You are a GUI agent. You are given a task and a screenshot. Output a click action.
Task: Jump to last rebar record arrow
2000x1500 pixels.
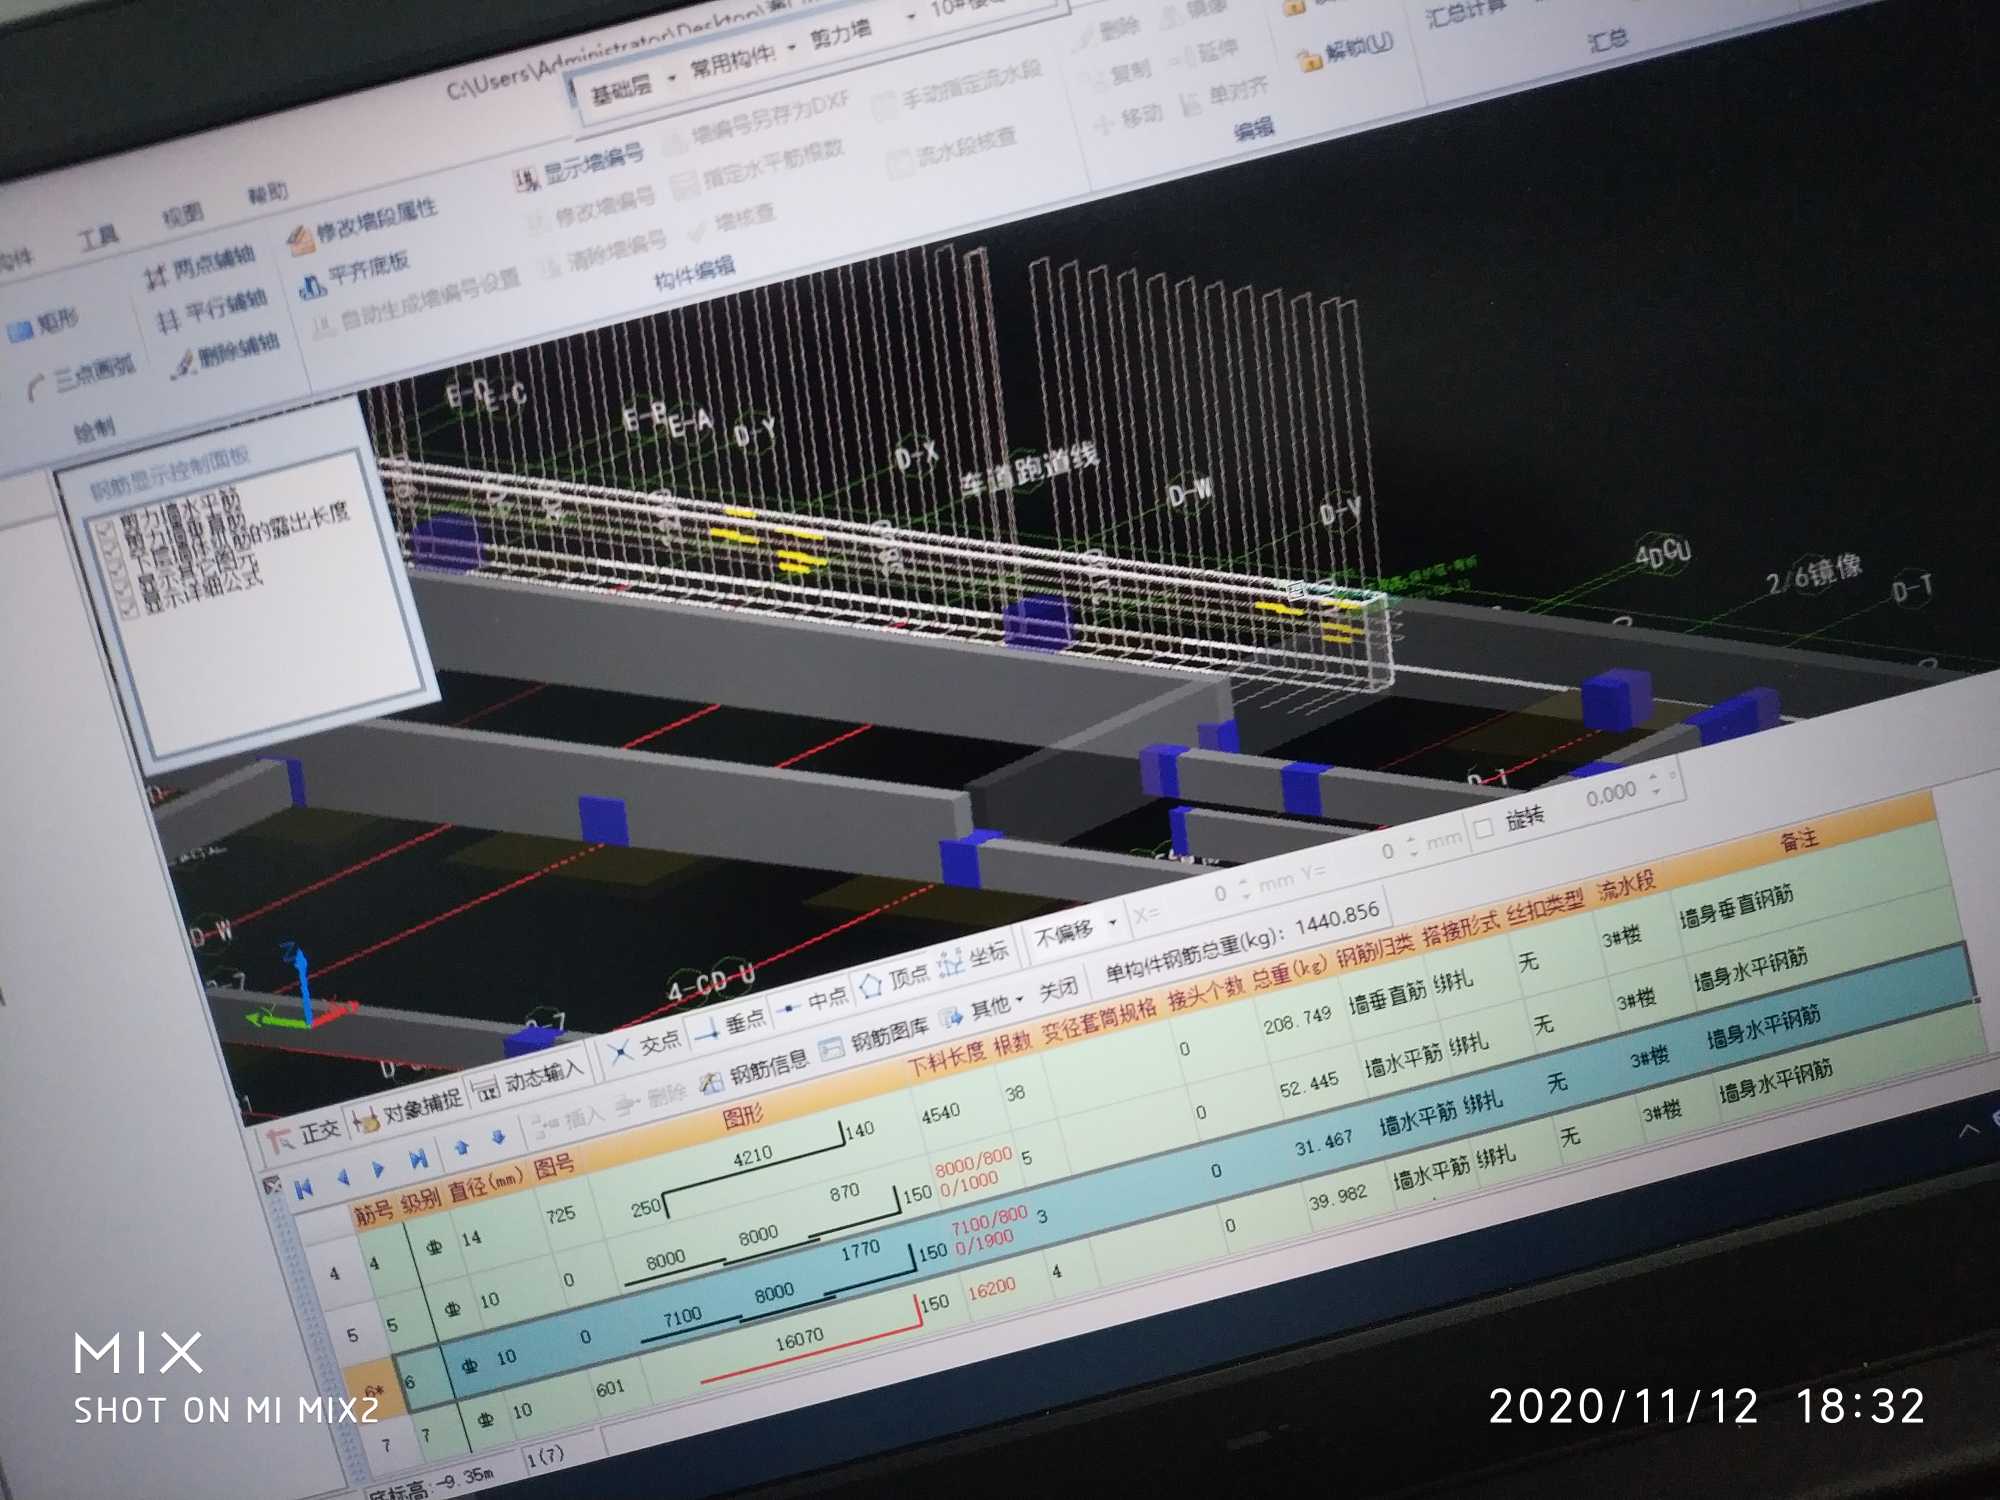[x=418, y=1158]
